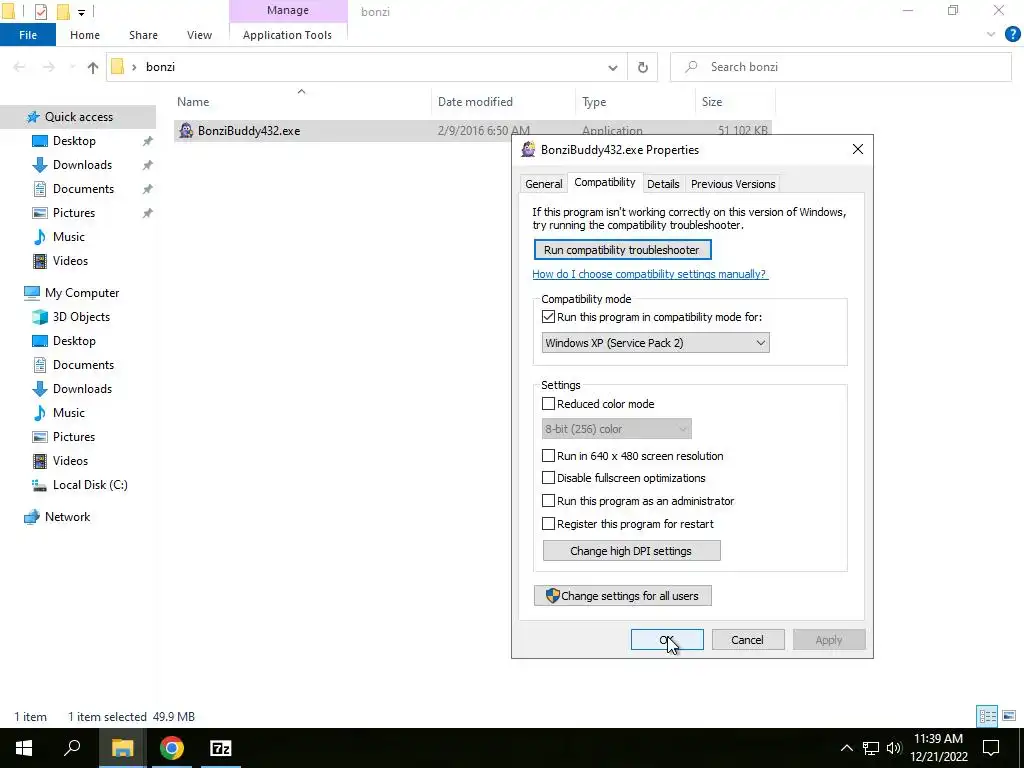Launch Google Chrome from taskbar
Screen dimensions: 1024x768
pyautogui.click(x=172, y=748)
